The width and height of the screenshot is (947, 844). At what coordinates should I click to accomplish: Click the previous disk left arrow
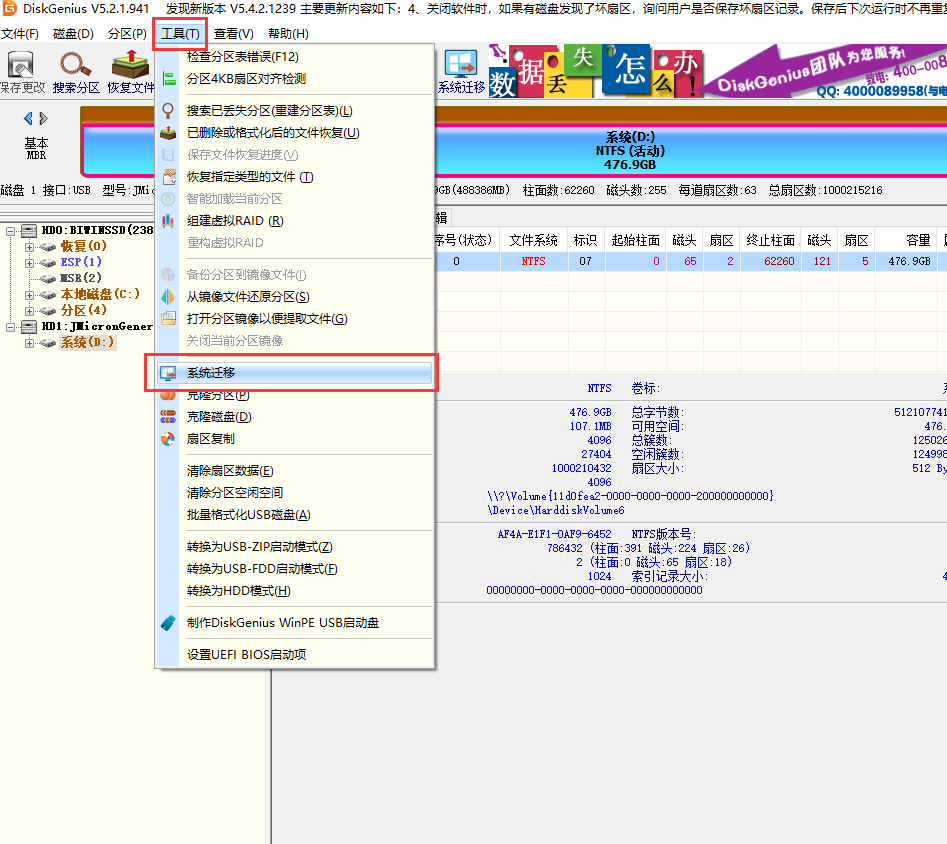(x=28, y=118)
